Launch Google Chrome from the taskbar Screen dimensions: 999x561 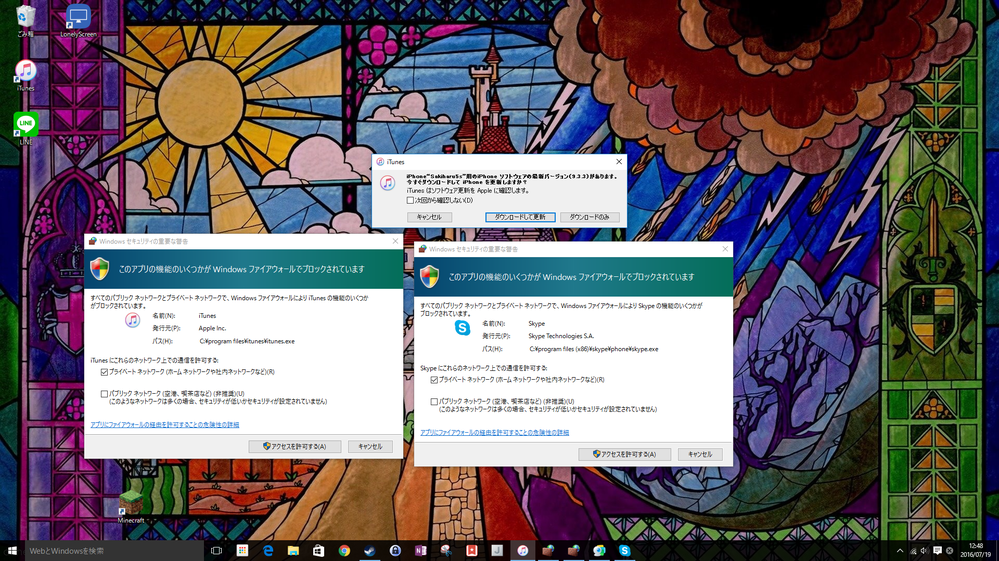coord(344,550)
